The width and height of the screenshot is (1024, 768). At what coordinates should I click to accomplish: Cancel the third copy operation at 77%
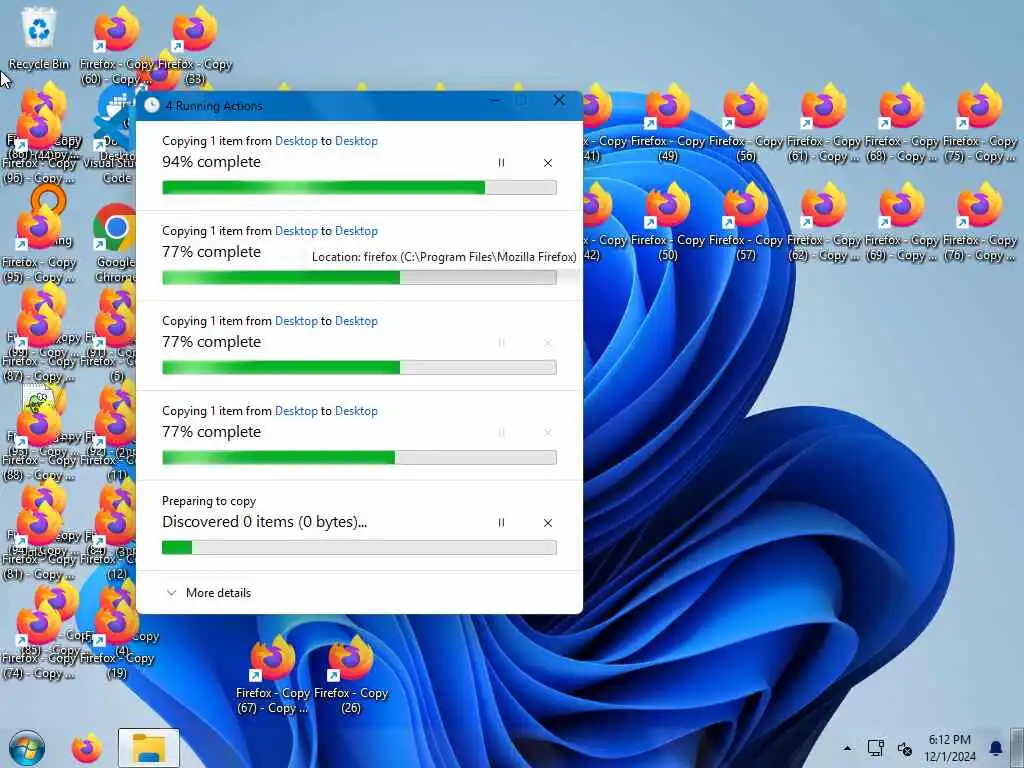coord(548,342)
